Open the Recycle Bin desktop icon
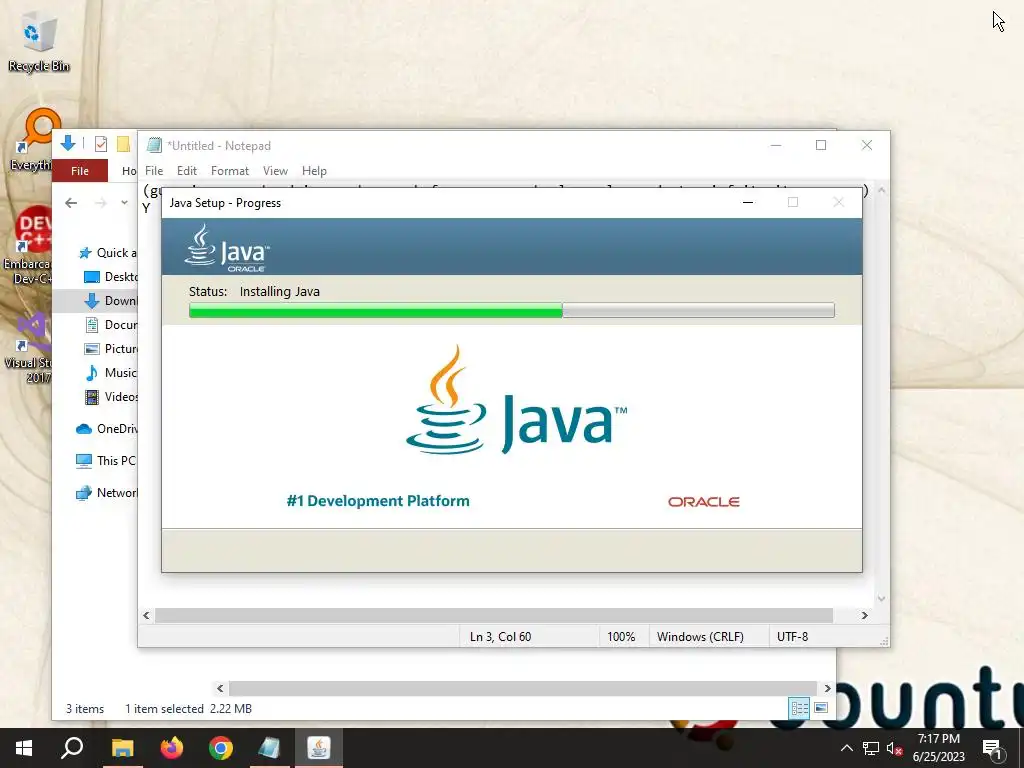 [38, 42]
